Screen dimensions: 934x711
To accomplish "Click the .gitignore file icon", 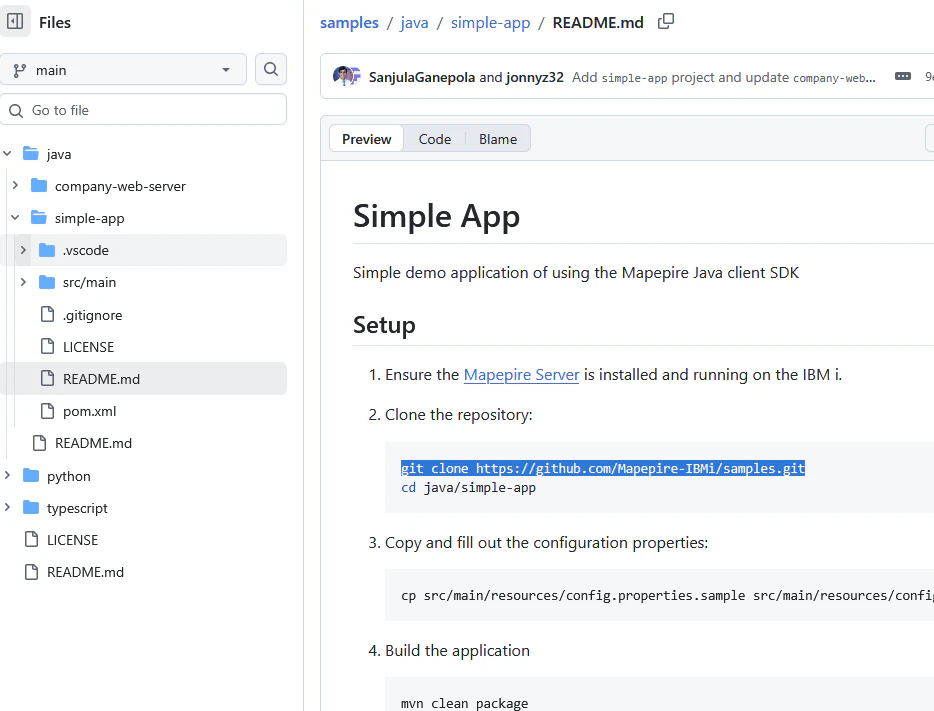I will pos(47,314).
